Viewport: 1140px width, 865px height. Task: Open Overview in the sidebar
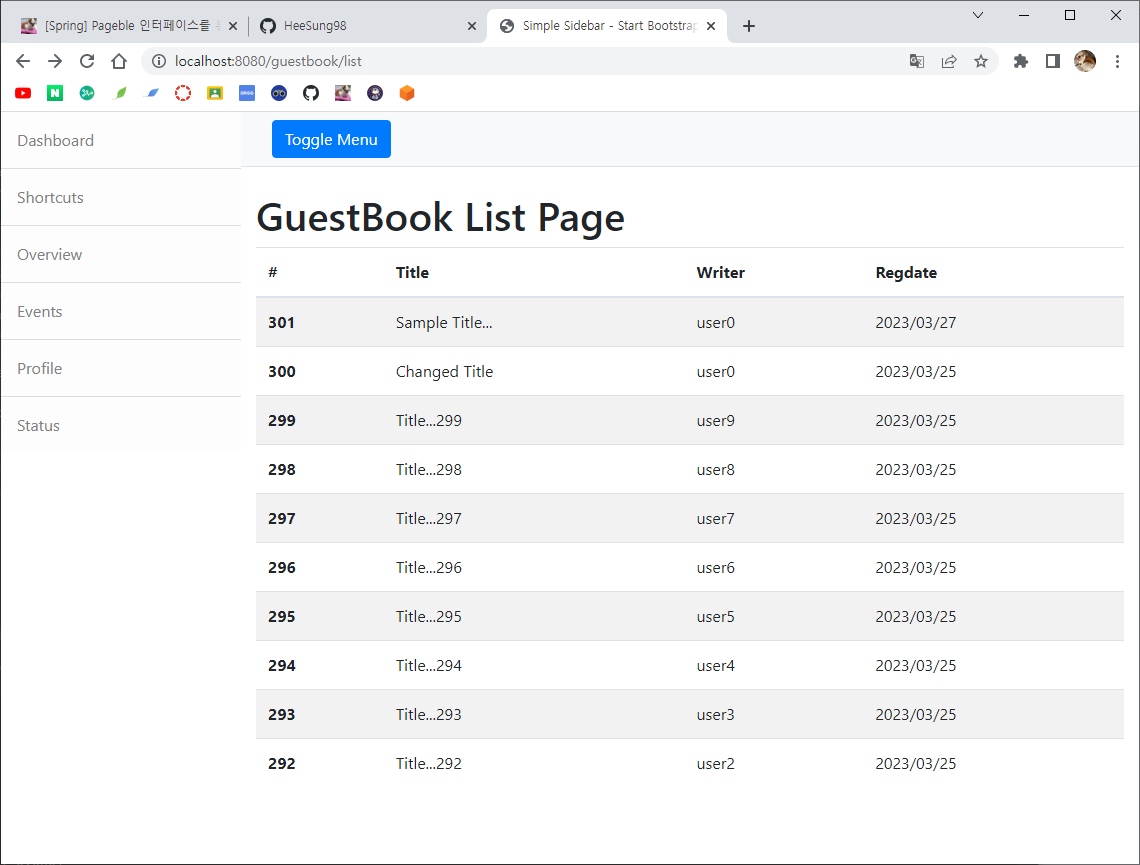click(121, 254)
